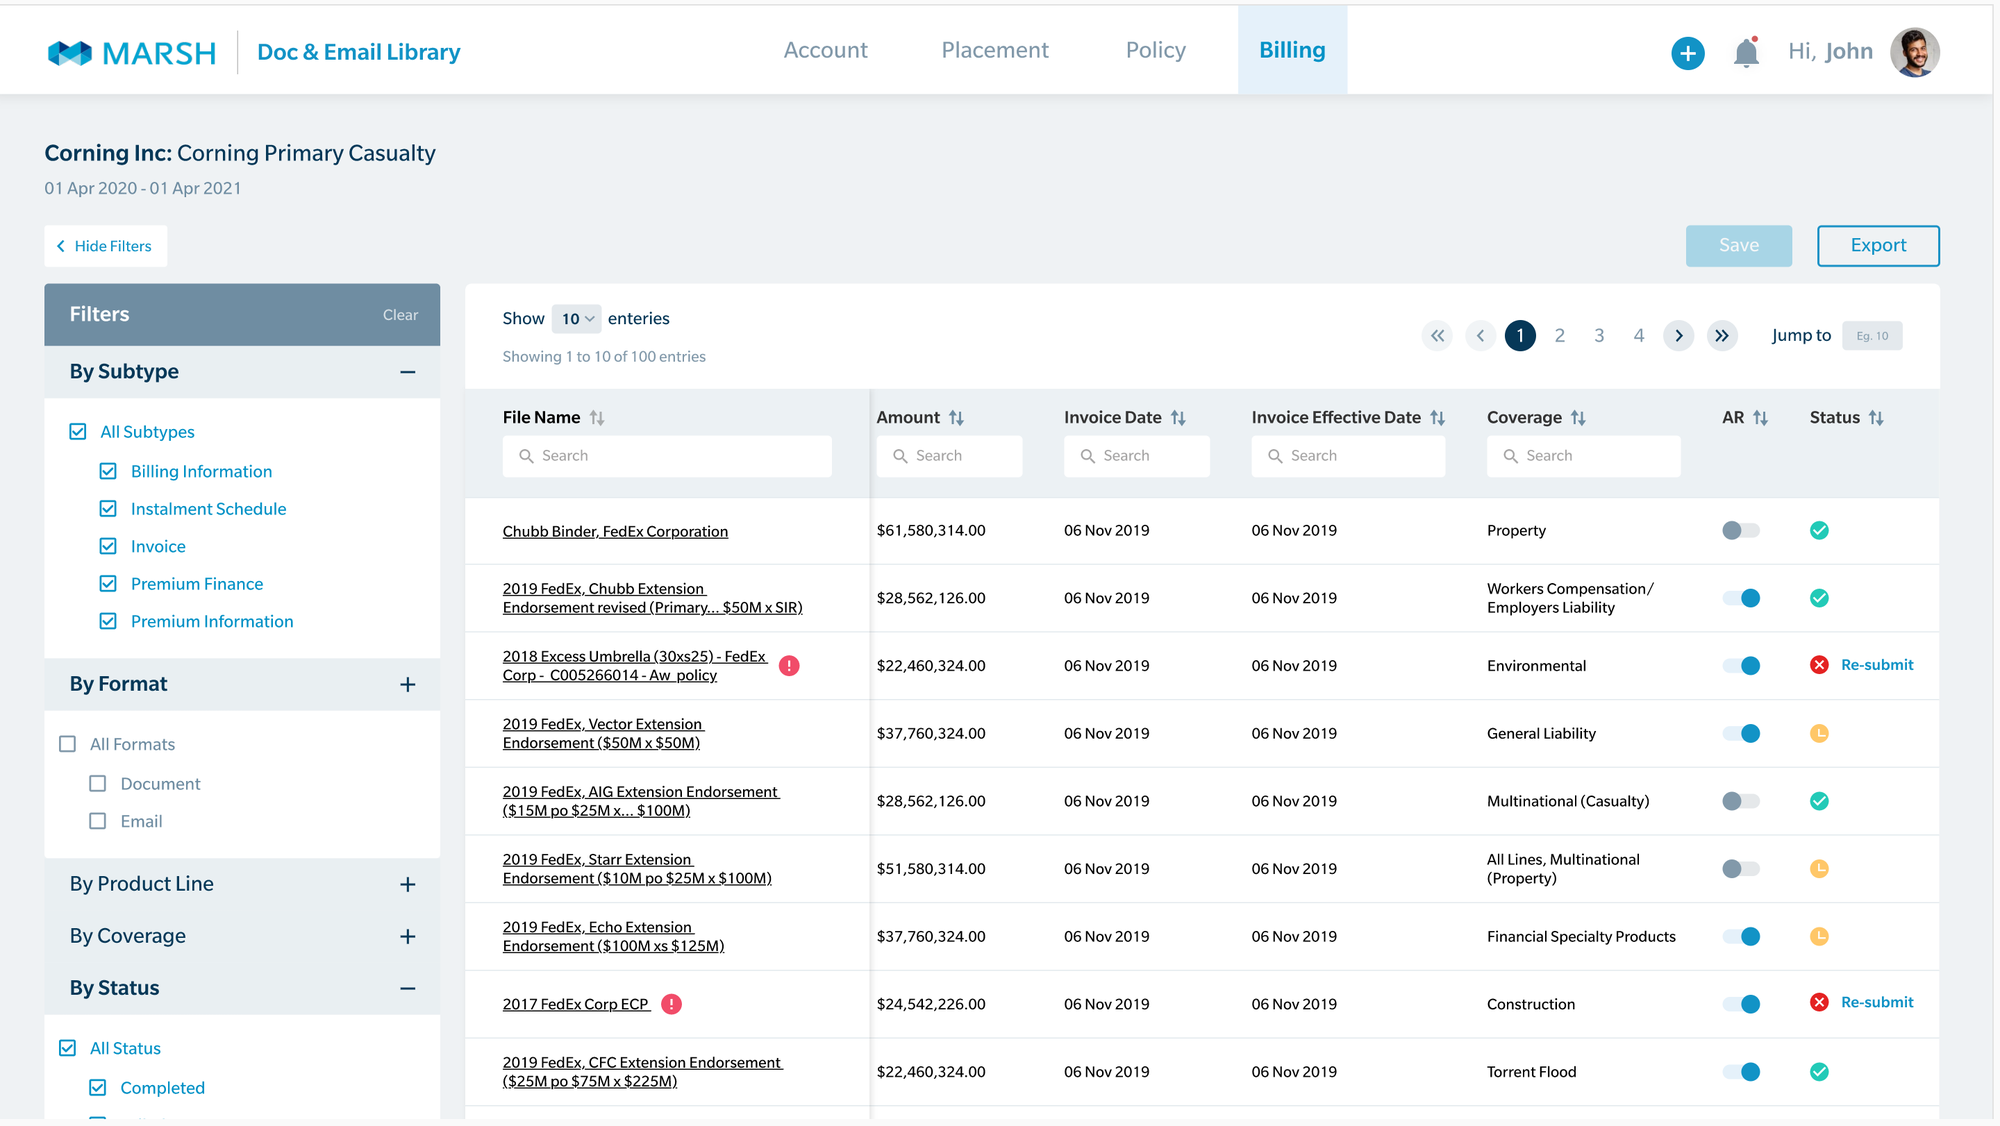Image resolution: width=2000 pixels, height=1126 pixels.
Task: Sort table by File Name arrows
Action: coord(597,418)
